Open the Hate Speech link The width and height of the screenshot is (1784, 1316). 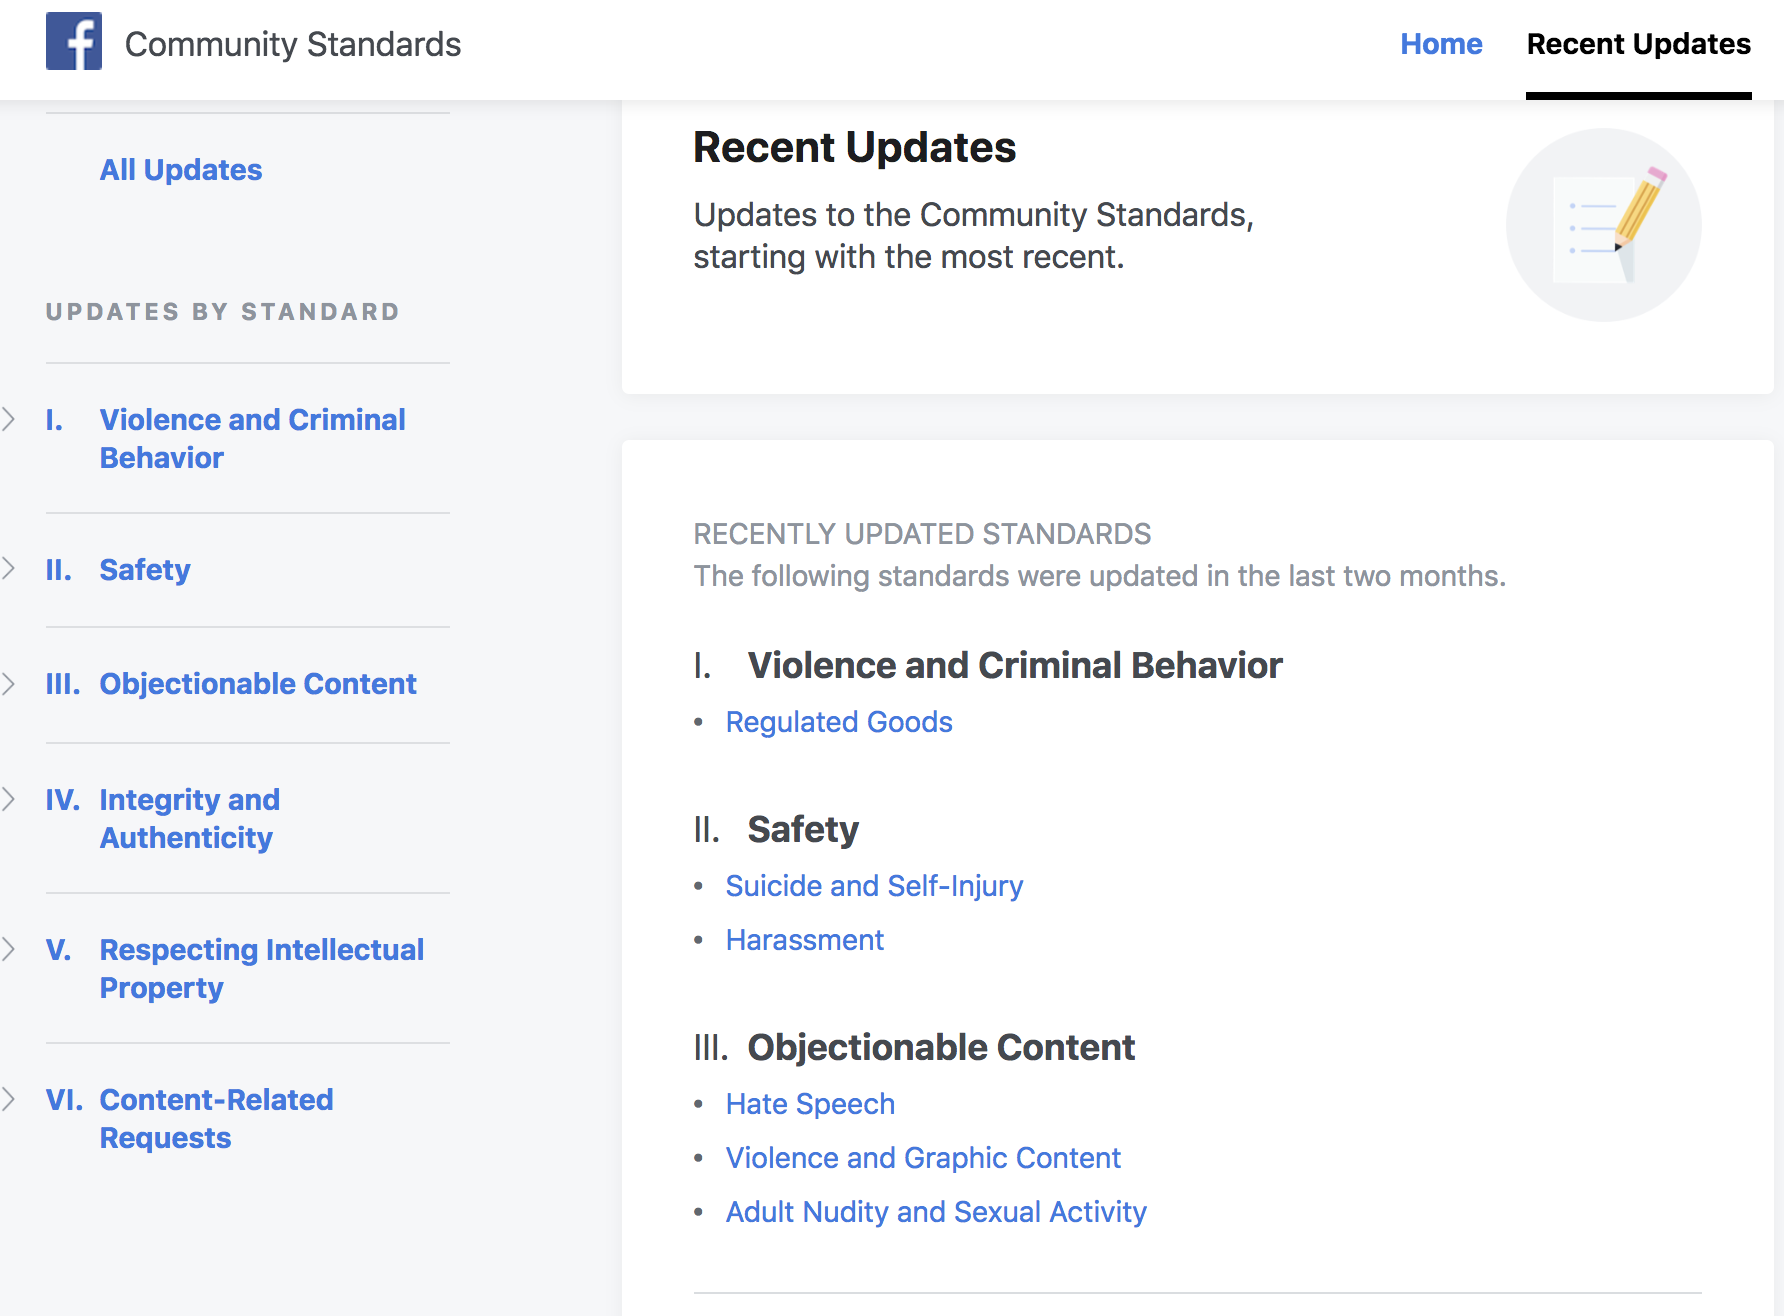point(810,1104)
